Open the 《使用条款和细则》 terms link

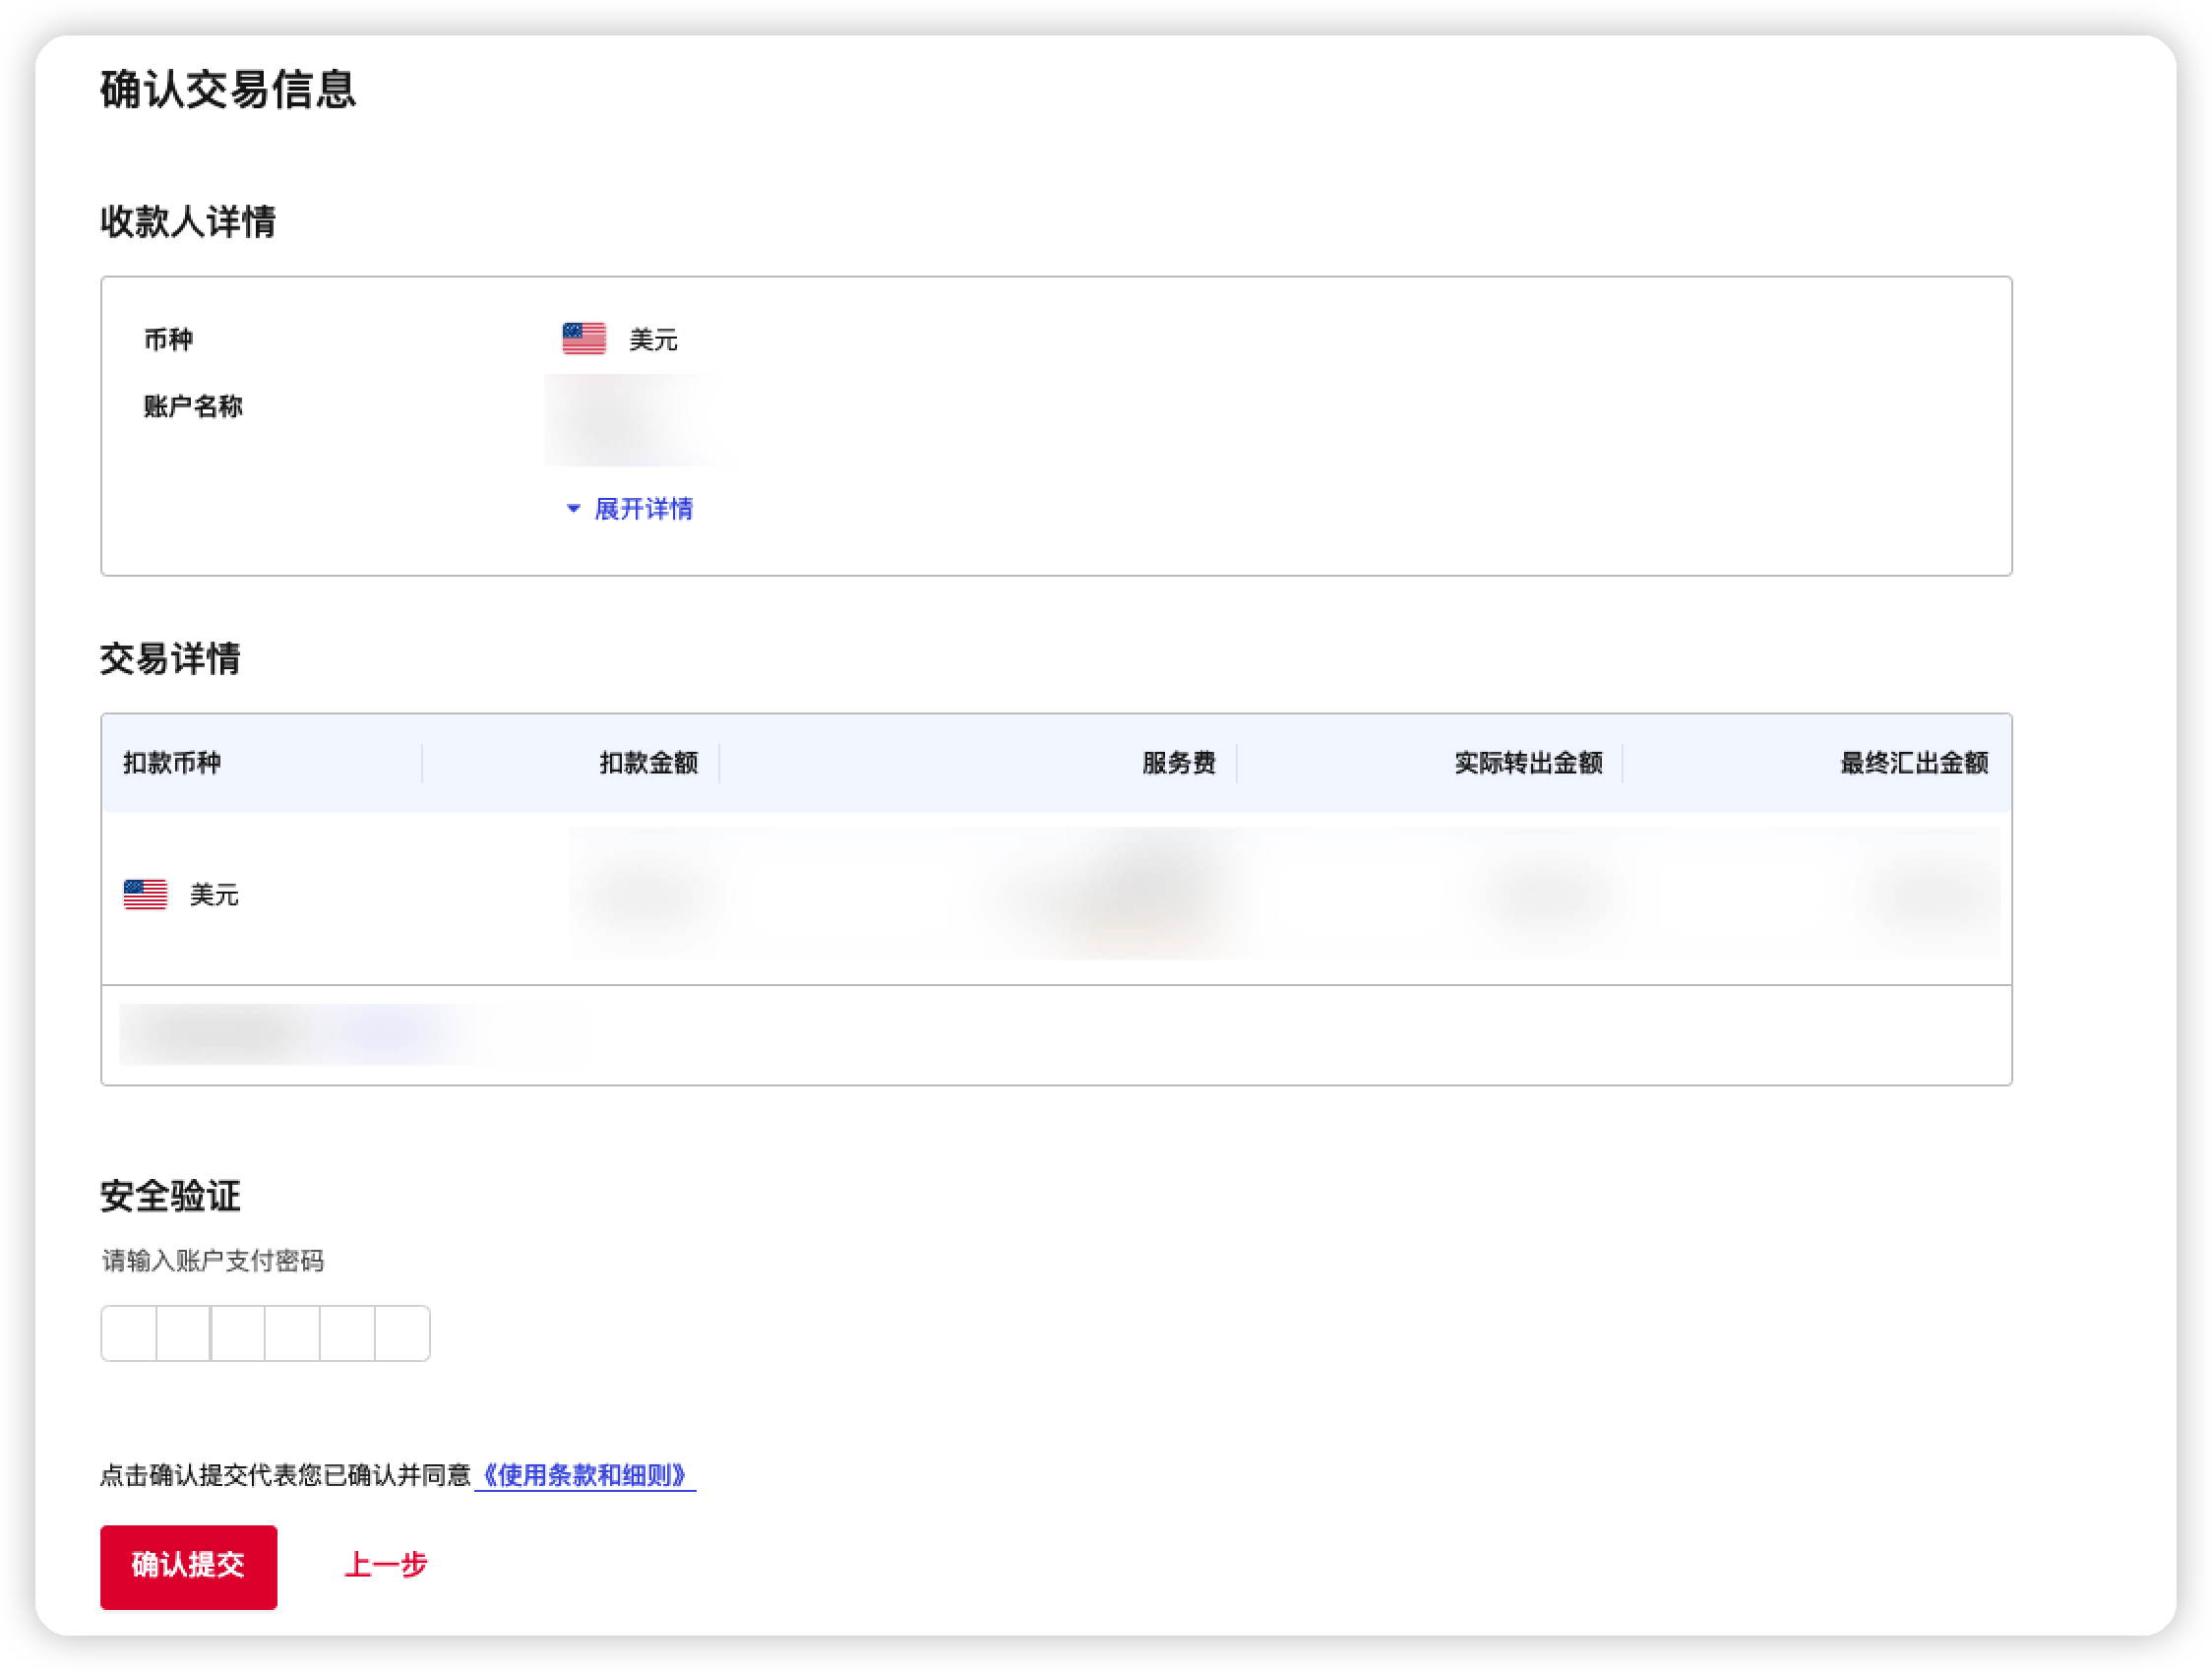[x=586, y=1474]
